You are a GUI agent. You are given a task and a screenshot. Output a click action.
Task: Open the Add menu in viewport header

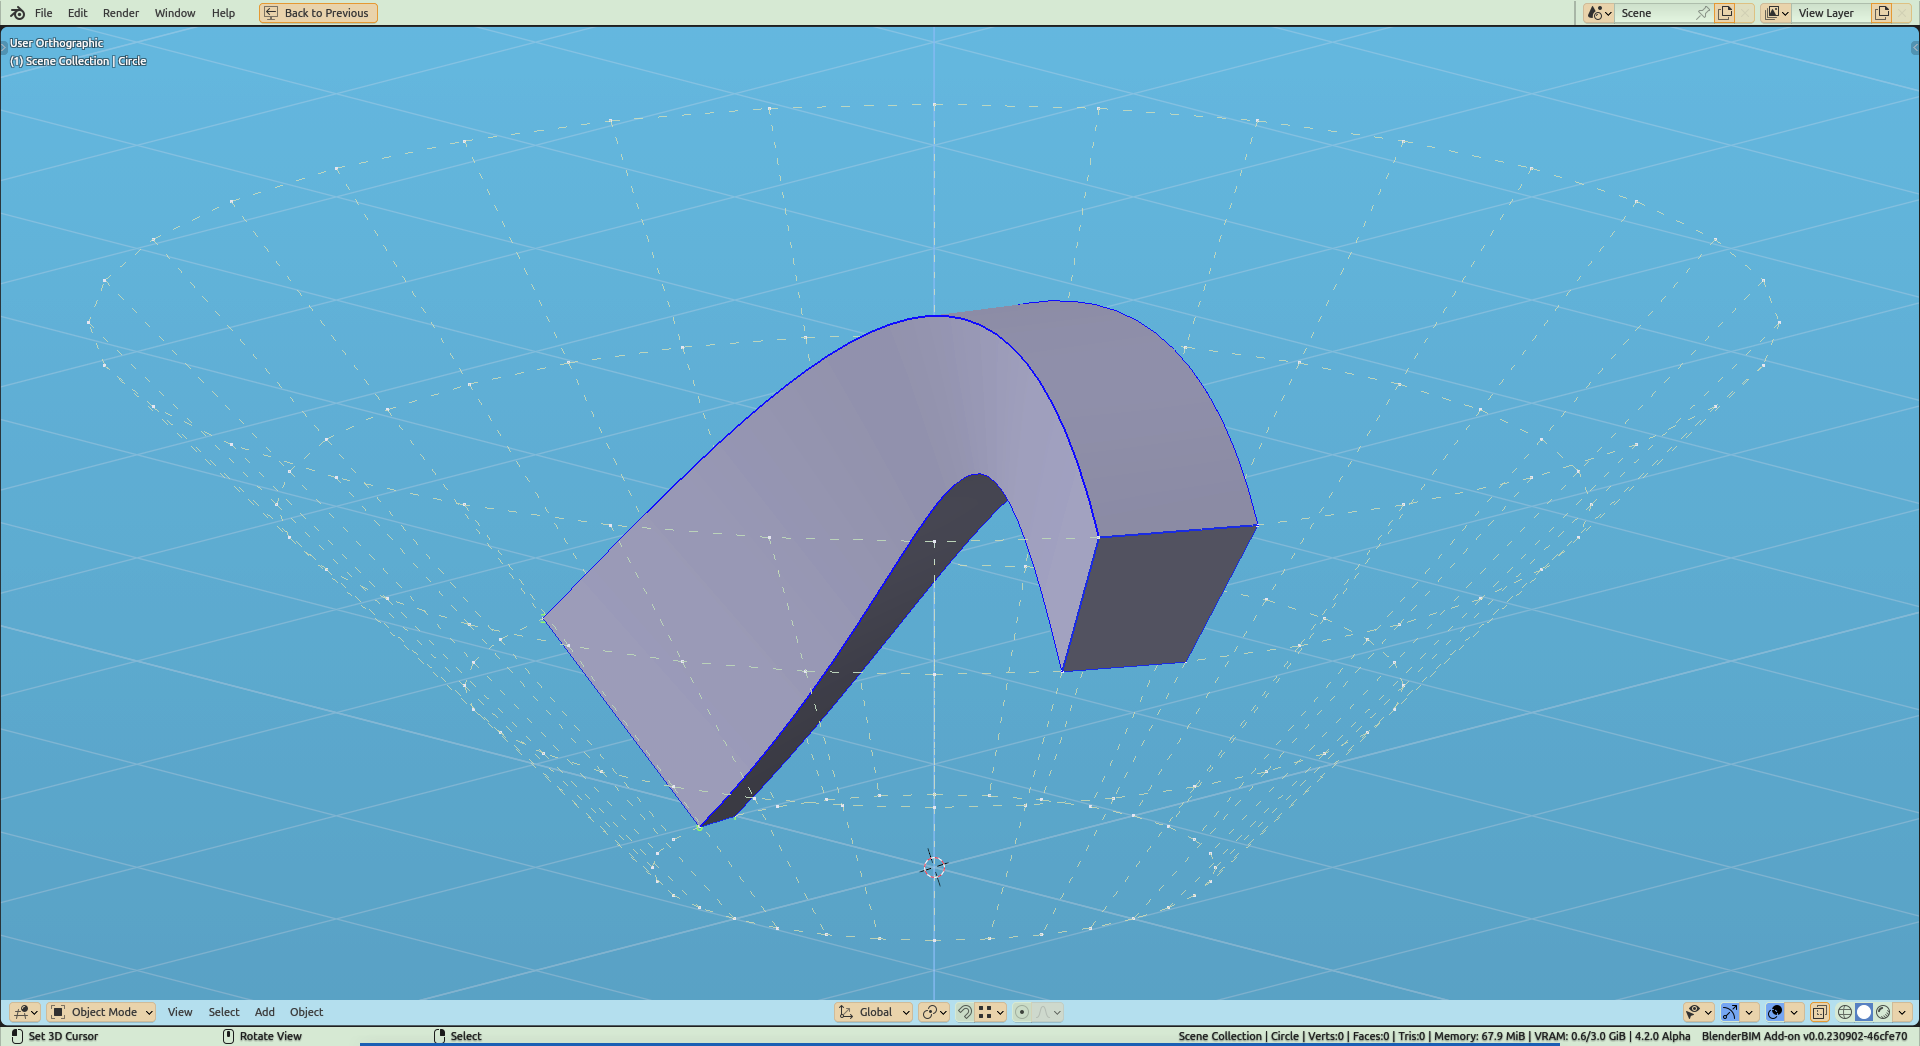264,1012
